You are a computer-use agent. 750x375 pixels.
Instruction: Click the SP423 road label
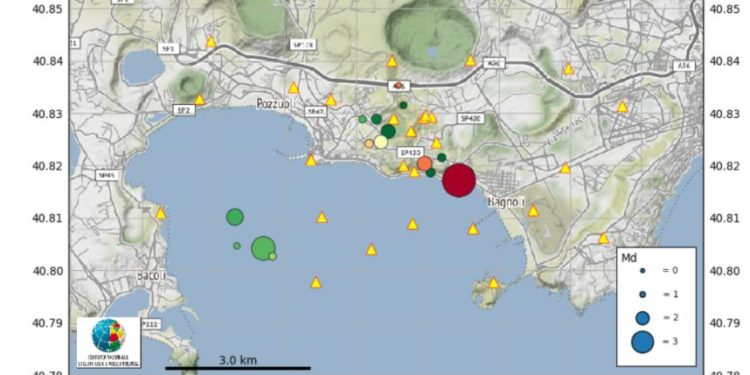point(410,153)
